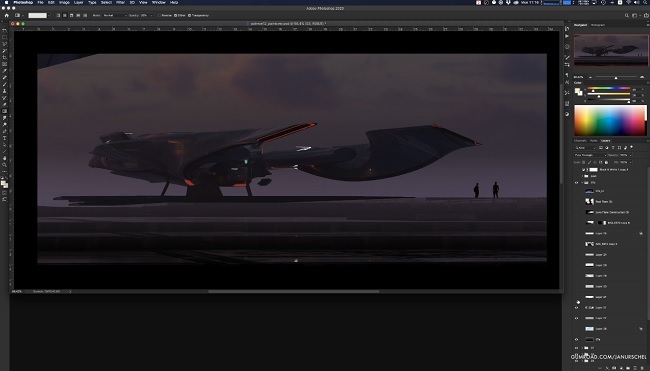
Task: Select the Crop tool in toolbar
Action: click(5, 58)
